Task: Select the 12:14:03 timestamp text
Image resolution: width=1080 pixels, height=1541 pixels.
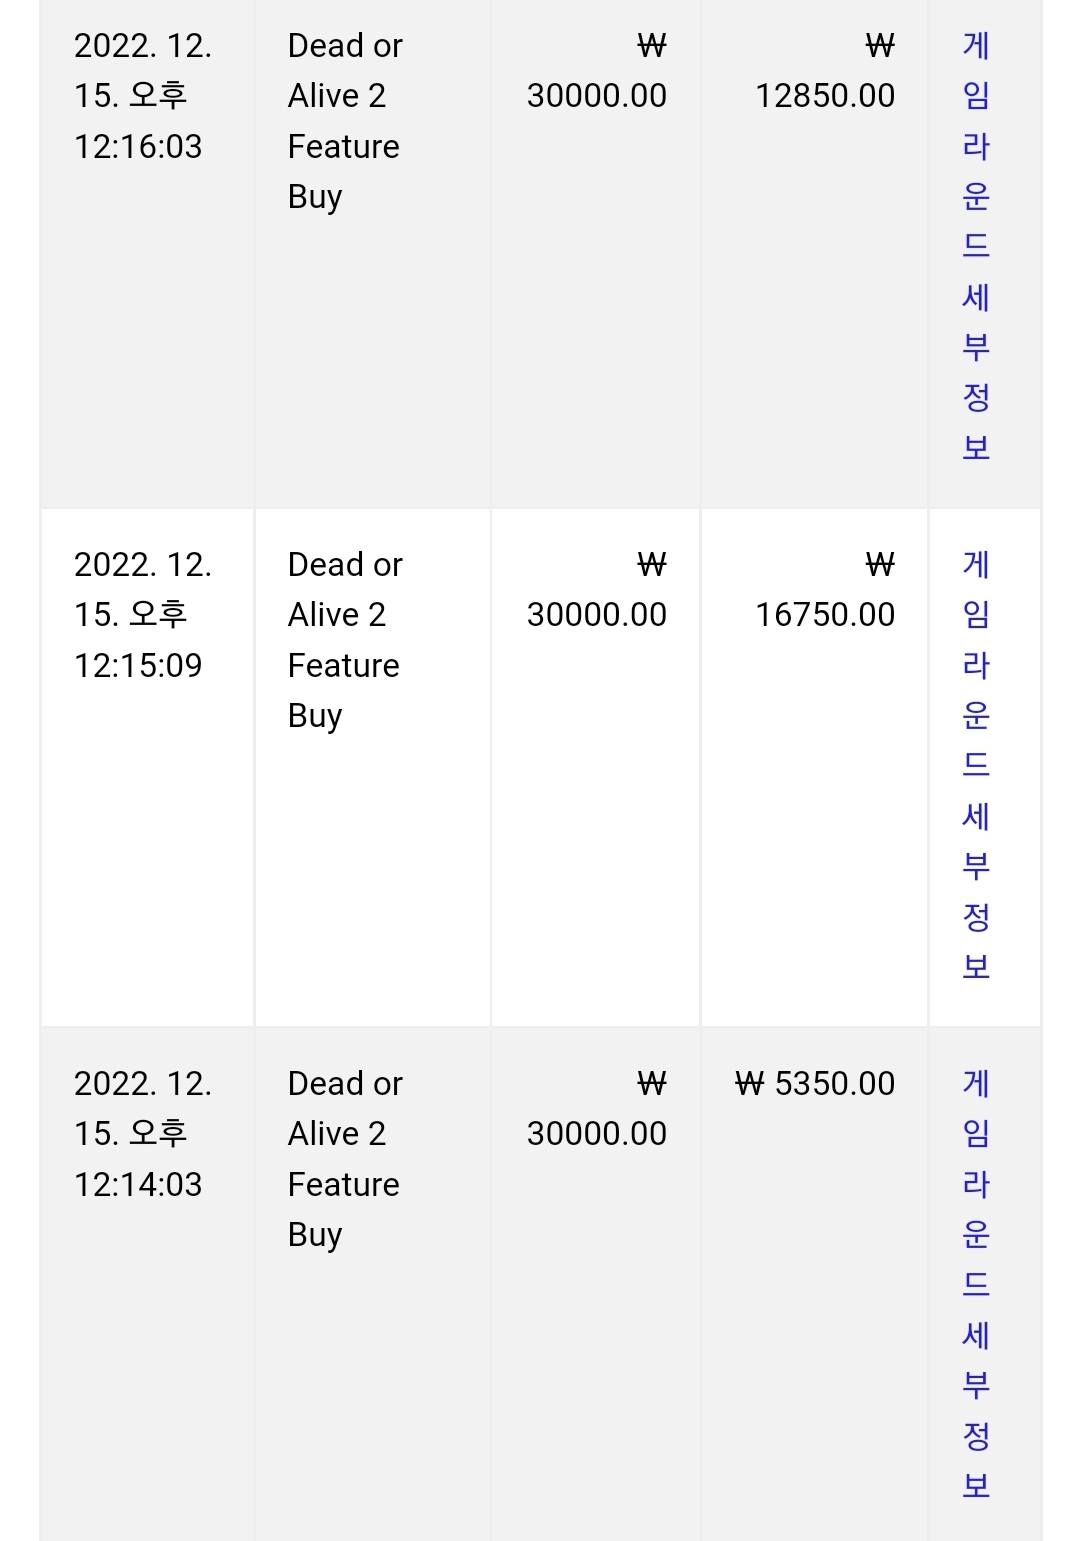Action: [x=138, y=1185]
